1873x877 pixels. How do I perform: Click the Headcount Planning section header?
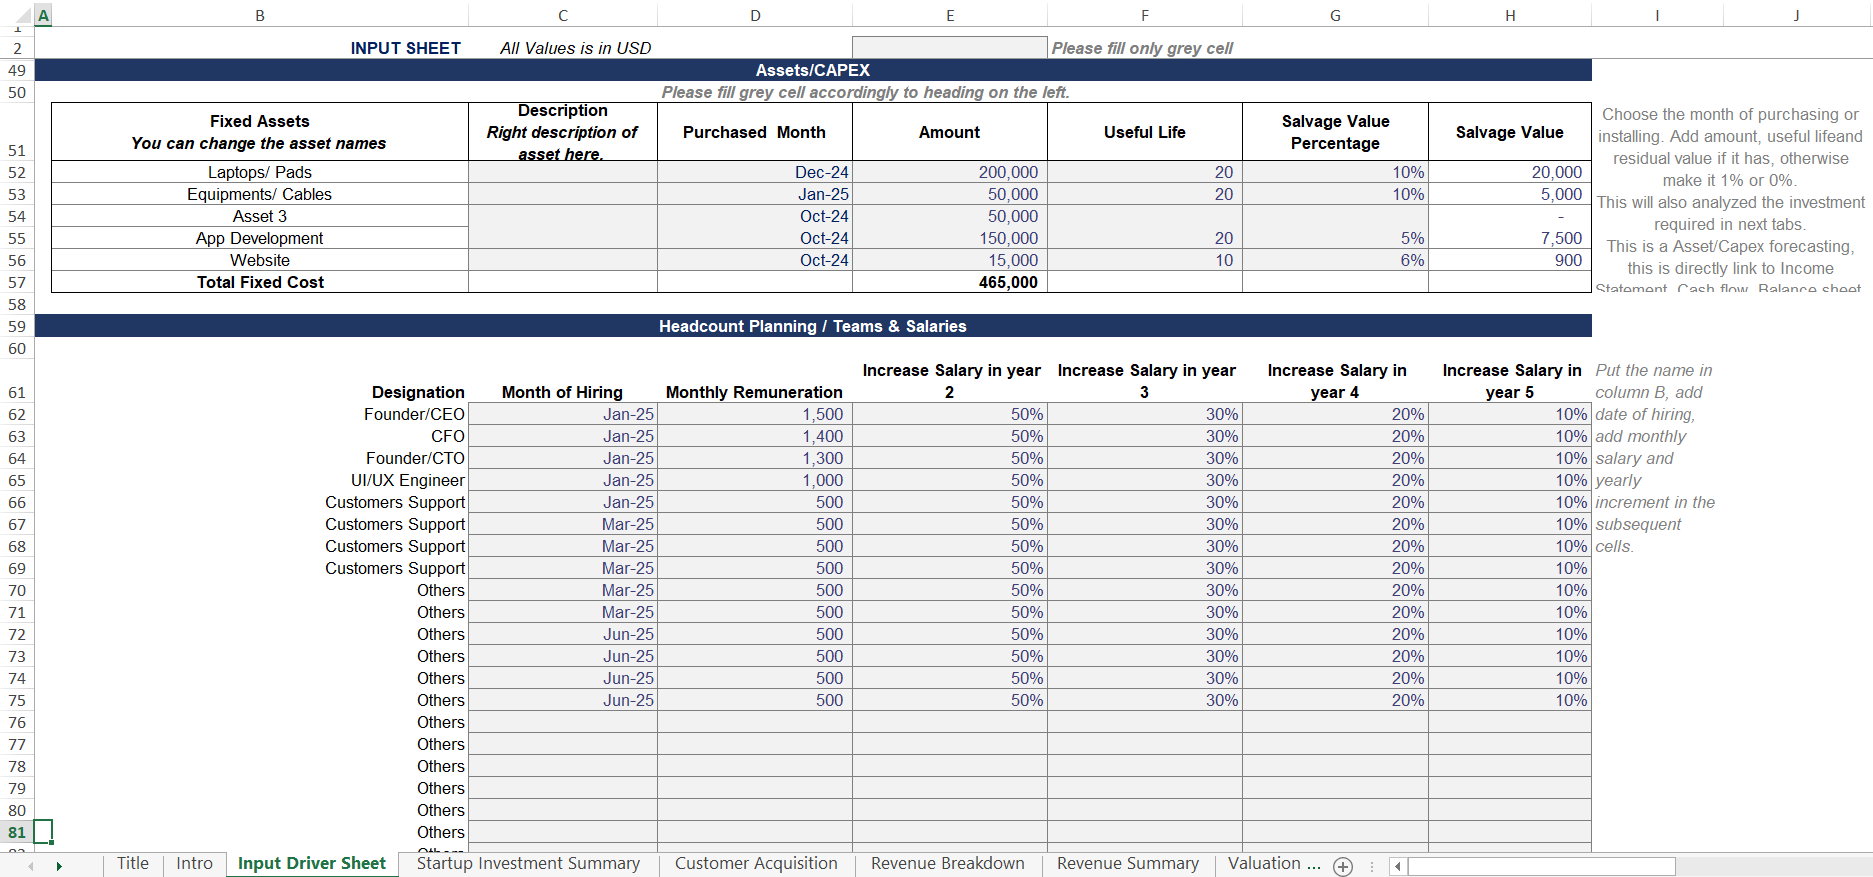coord(813,326)
